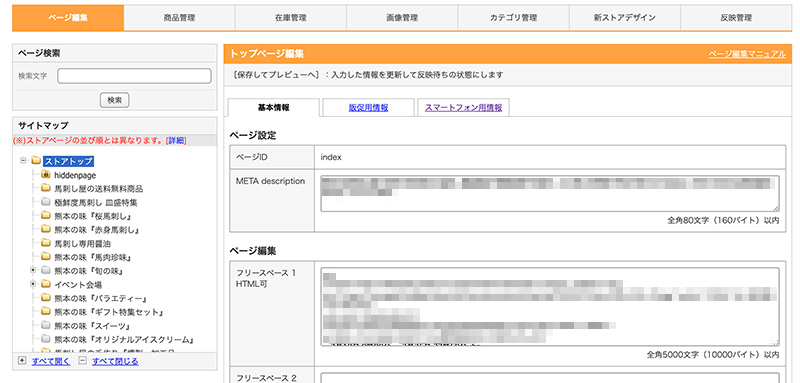Screen dimensions: 800x383
Task: Open the ページ編集 main tab
Action: click(x=68, y=18)
